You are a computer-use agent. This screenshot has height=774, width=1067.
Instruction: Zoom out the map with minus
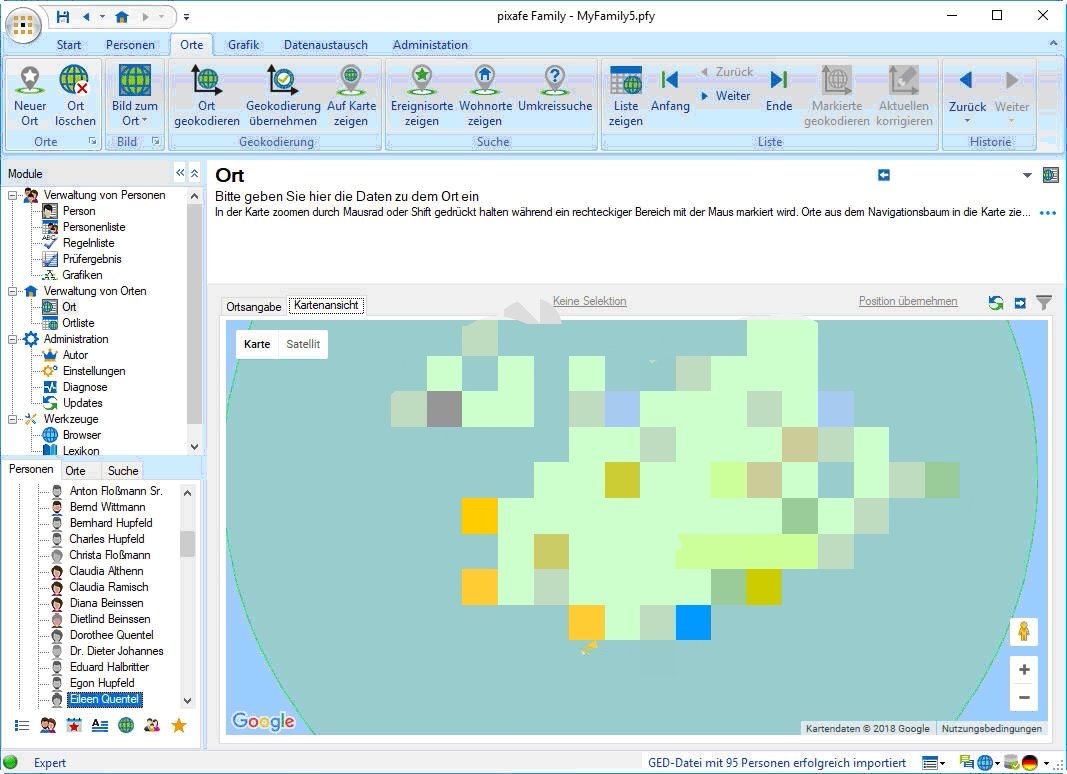[x=1023, y=697]
